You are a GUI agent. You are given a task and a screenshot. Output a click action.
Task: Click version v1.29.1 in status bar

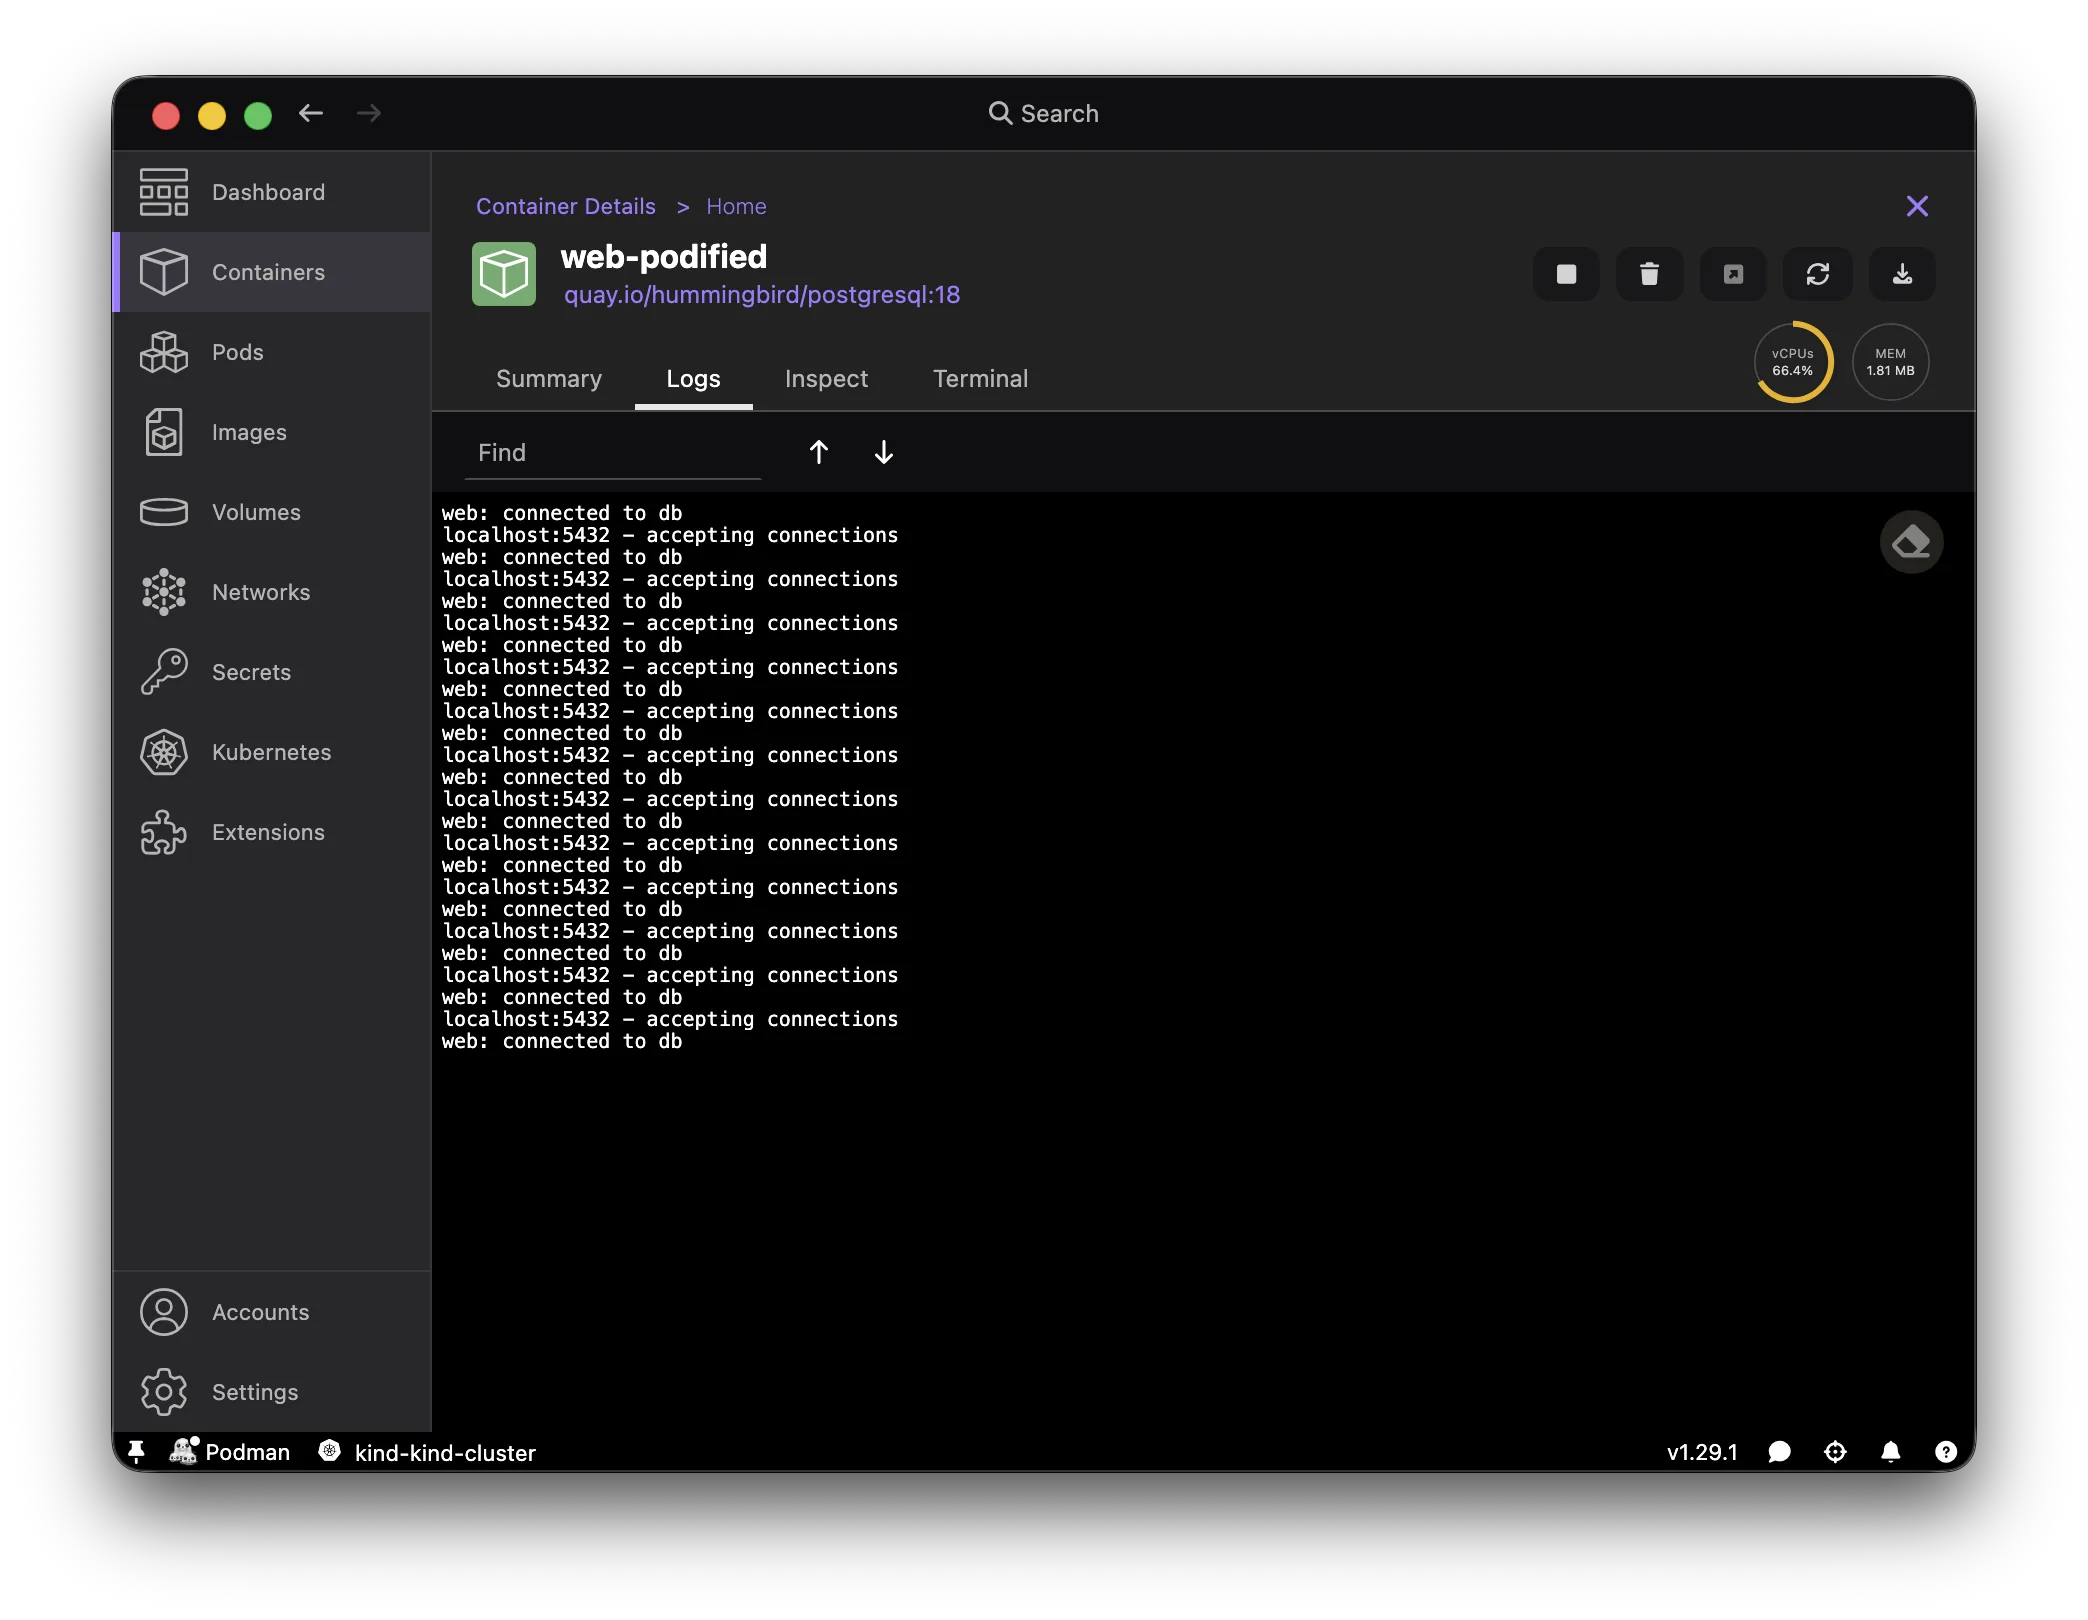click(x=1702, y=1452)
